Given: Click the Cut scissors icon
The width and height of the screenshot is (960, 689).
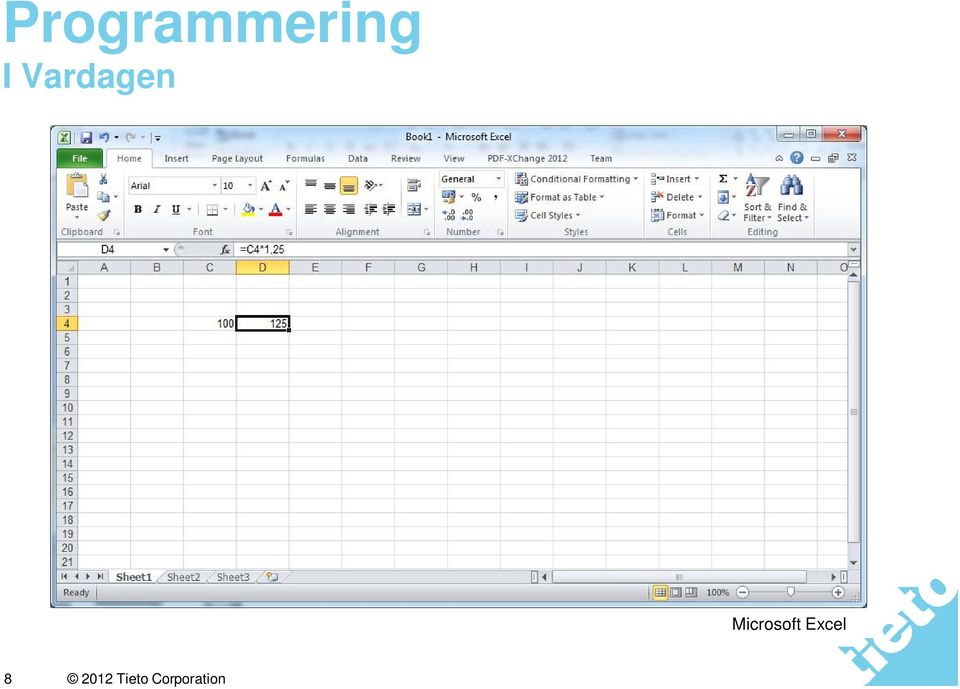Looking at the screenshot, I should pyautogui.click(x=103, y=179).
